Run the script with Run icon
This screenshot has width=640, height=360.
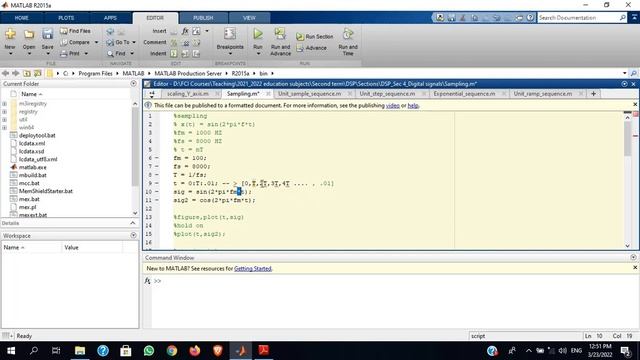(x=258, y=34)
